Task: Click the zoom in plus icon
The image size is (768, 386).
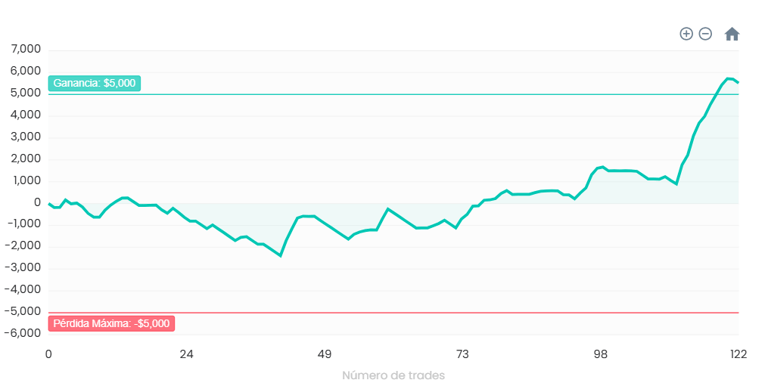Action: coord(686,34)
